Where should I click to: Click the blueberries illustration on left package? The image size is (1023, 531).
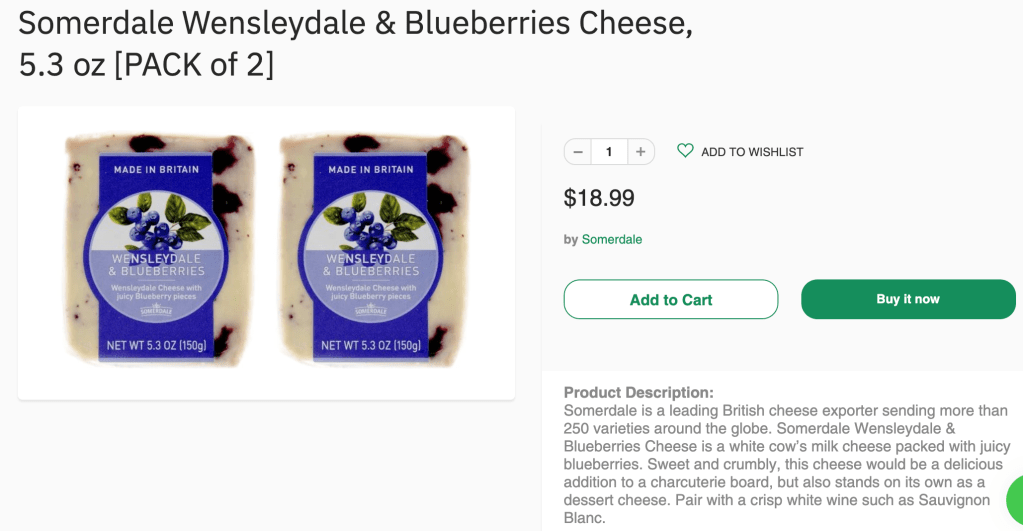point(156,224)
